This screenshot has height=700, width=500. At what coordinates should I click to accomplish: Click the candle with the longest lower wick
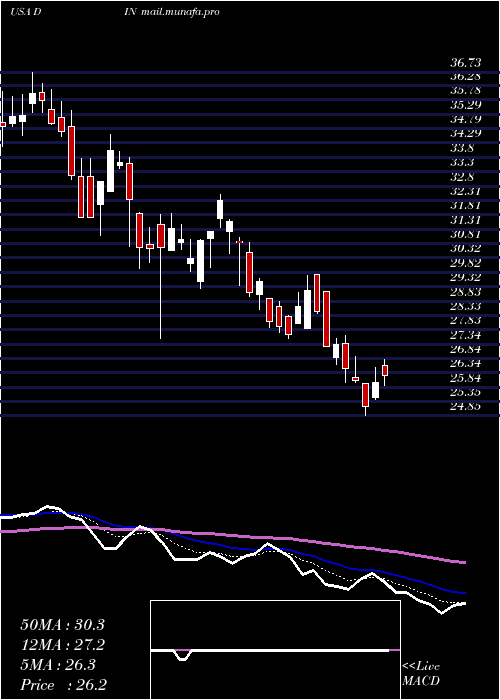[161, 276]
